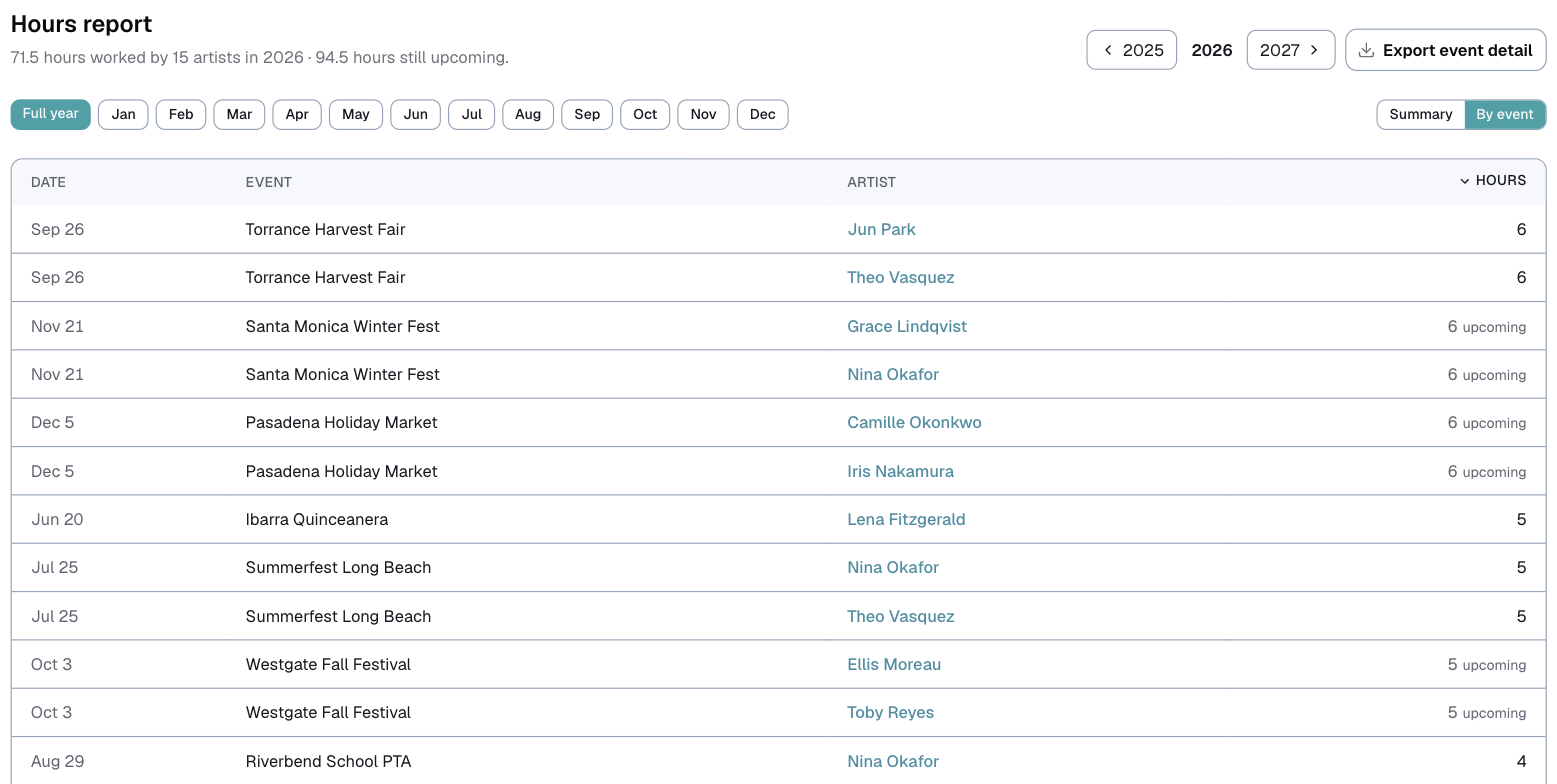Sort table by the DATE column header
This screenshot has width=1557, height=784.
(48, 182)
